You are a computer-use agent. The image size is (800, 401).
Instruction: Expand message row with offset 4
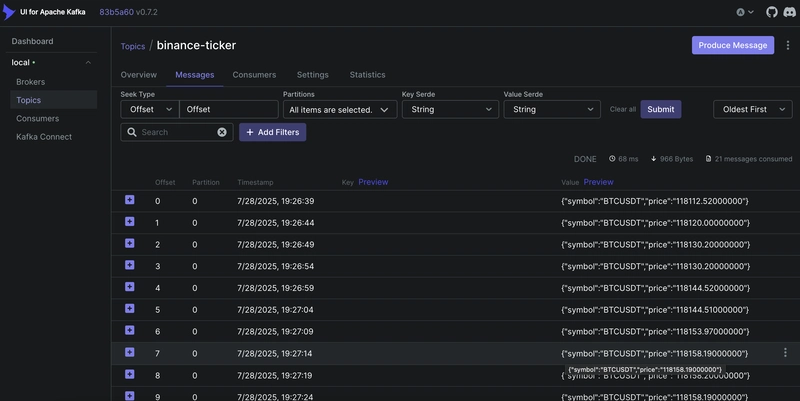click(x=130, y=287)
